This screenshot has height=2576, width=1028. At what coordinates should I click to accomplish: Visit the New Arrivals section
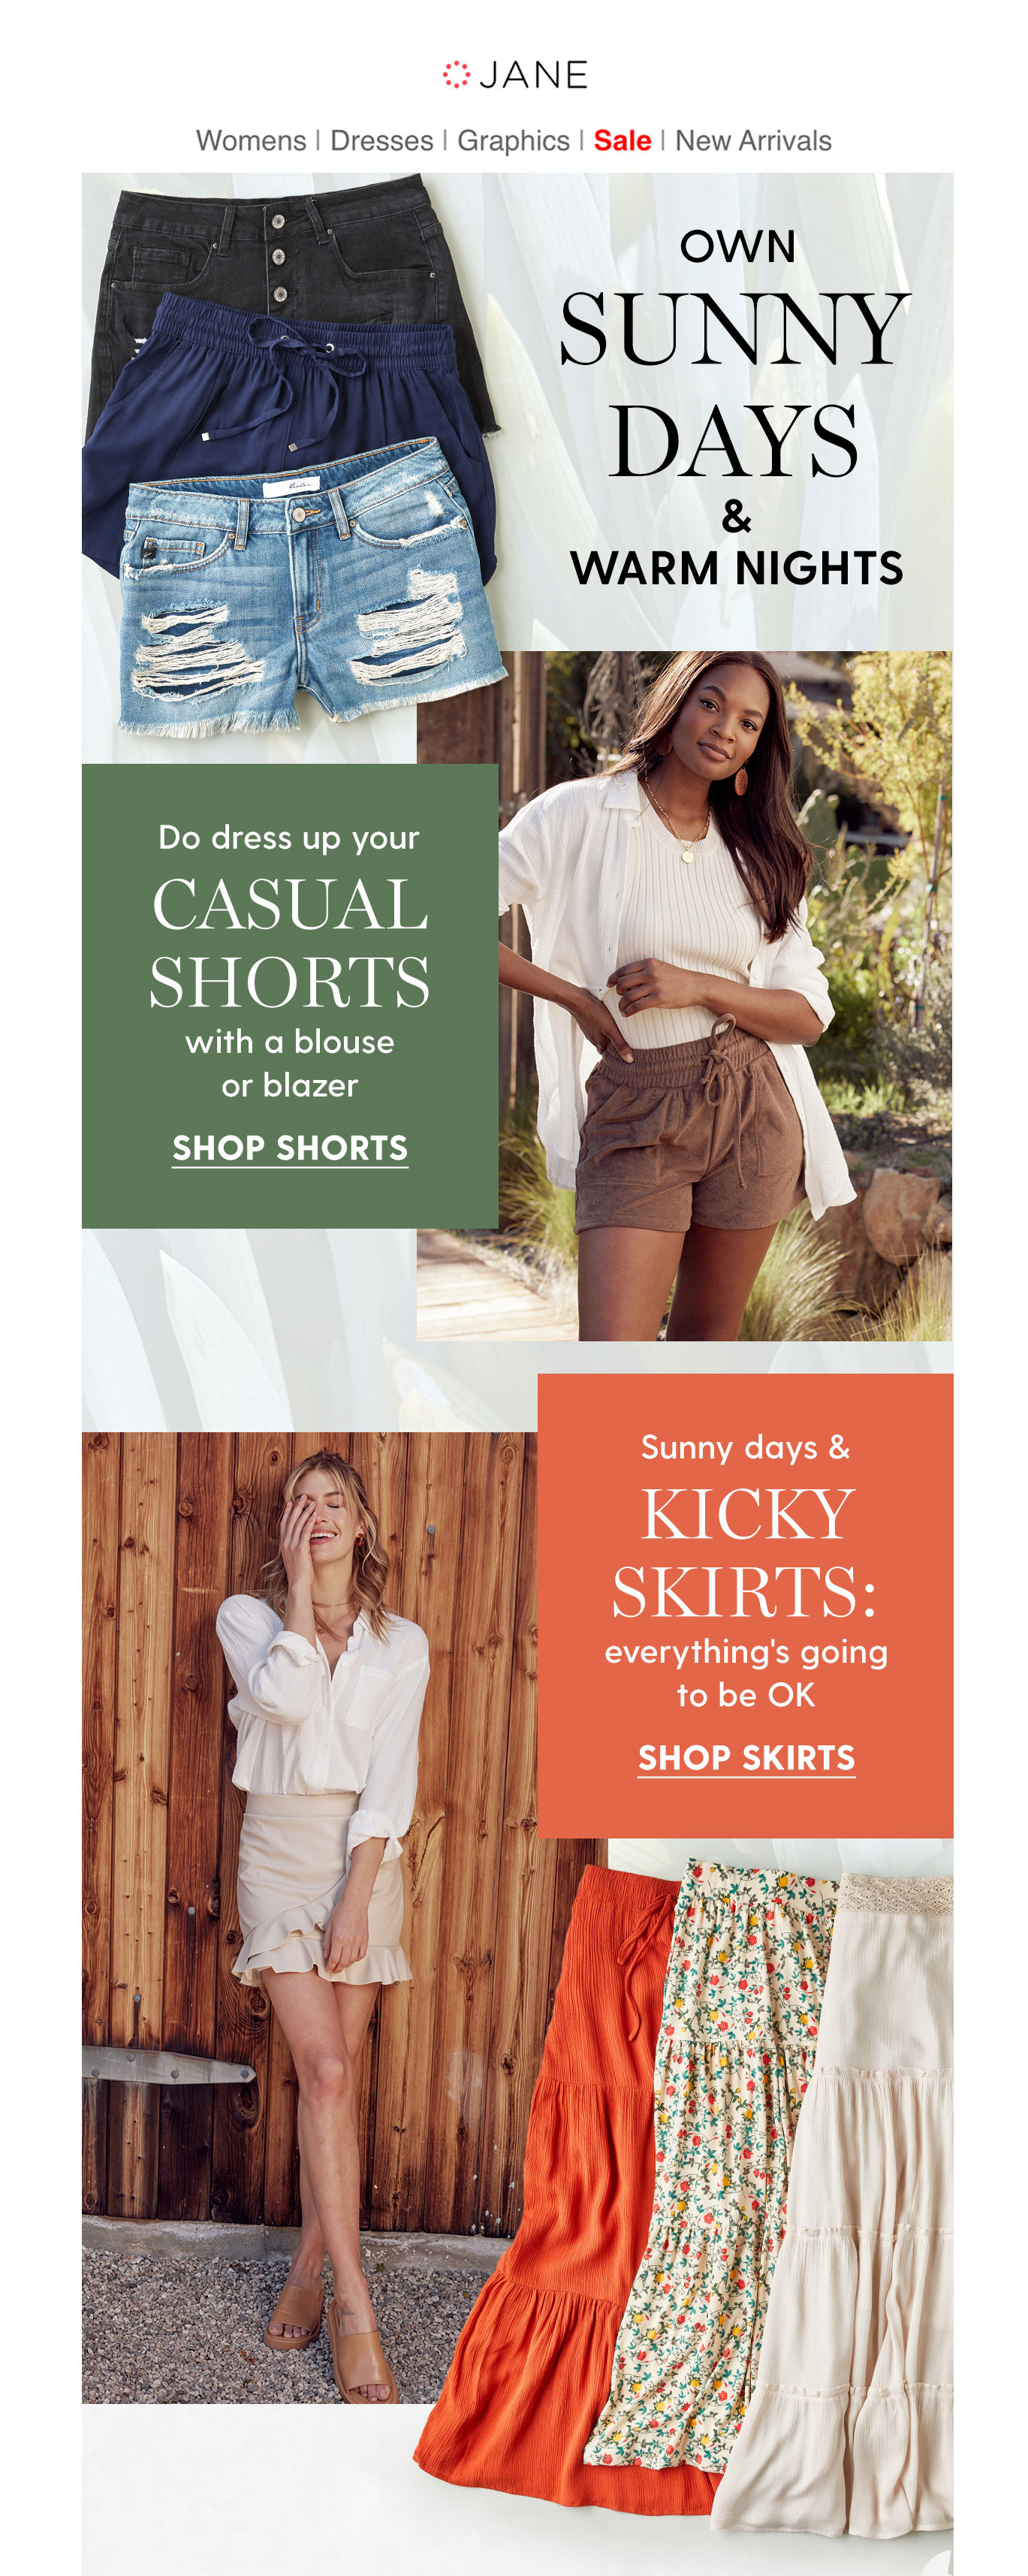753,141
